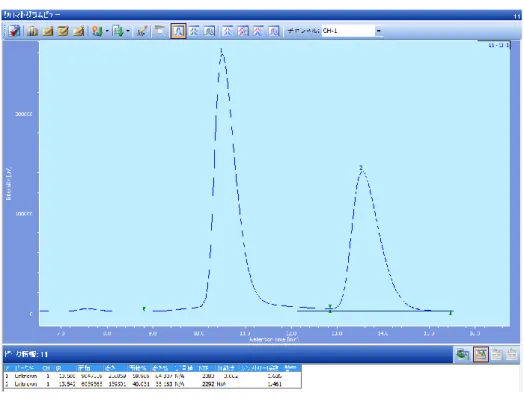Image resolution: width=524 pixels, height=399 pixels.
Task: Select the black stacked-peaks display mode icon
Action: tap(194, 31)
